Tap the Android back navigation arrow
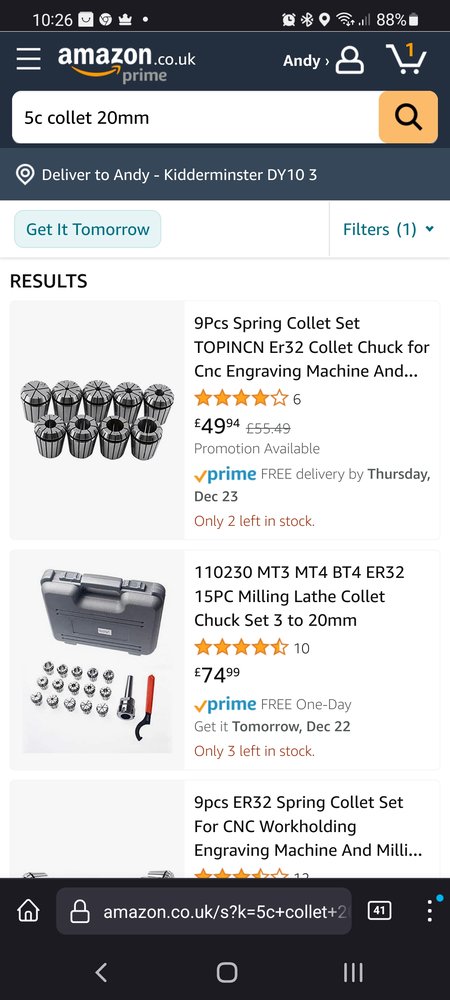 [x=101, y=972]
